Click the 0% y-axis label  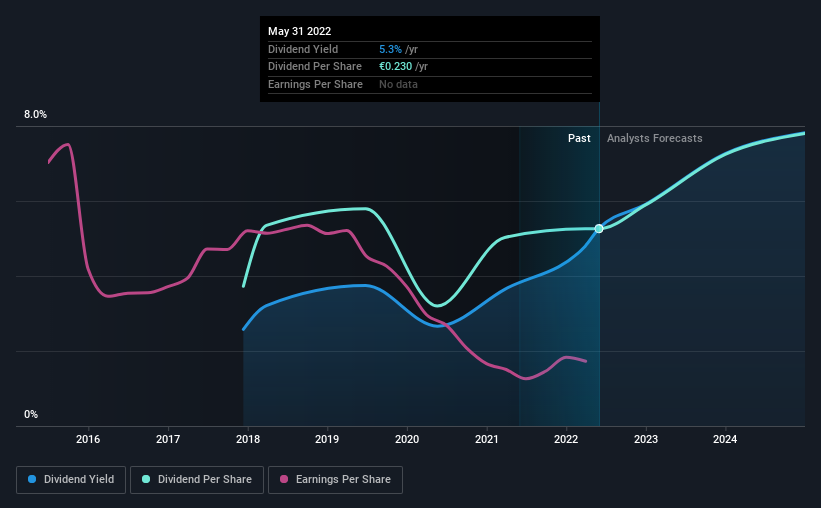pos(31,414)
